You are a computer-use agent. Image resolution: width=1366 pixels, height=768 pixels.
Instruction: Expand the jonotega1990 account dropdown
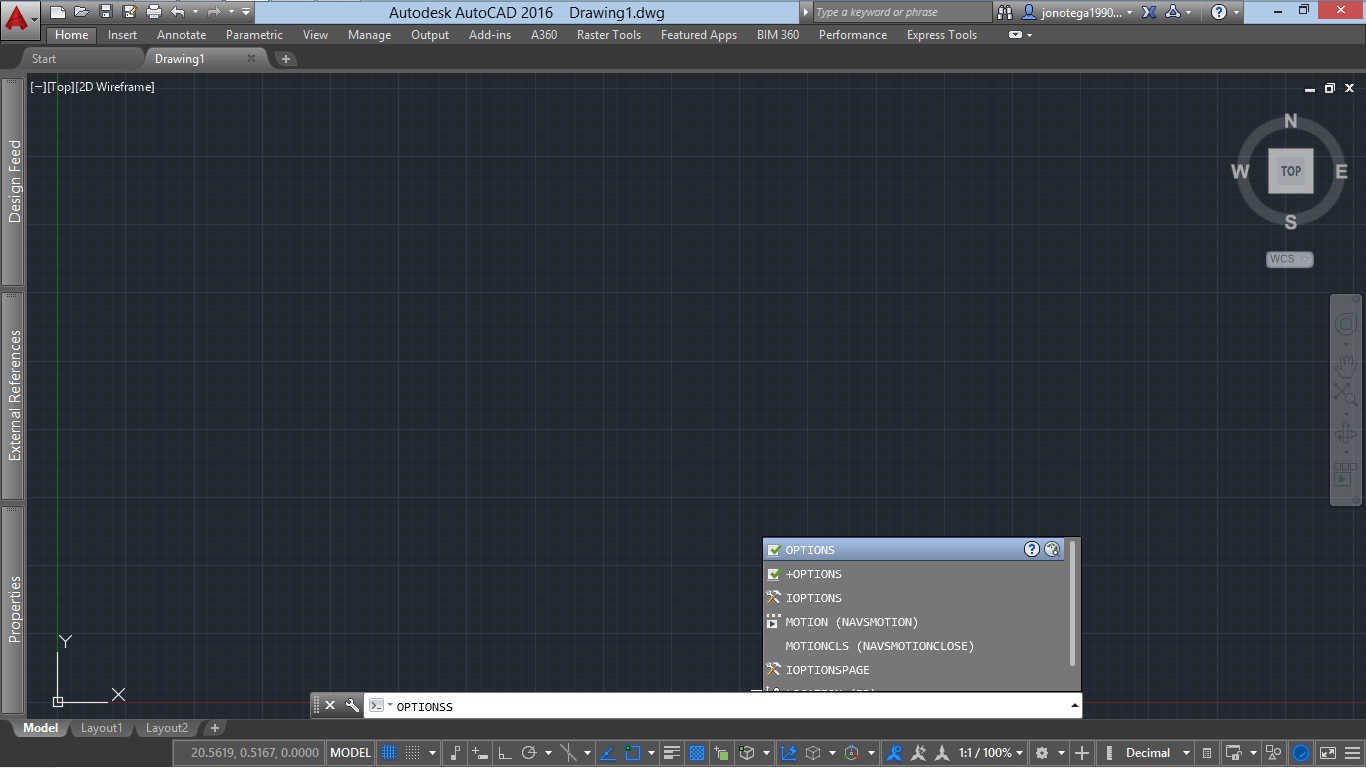[1130, 13]
